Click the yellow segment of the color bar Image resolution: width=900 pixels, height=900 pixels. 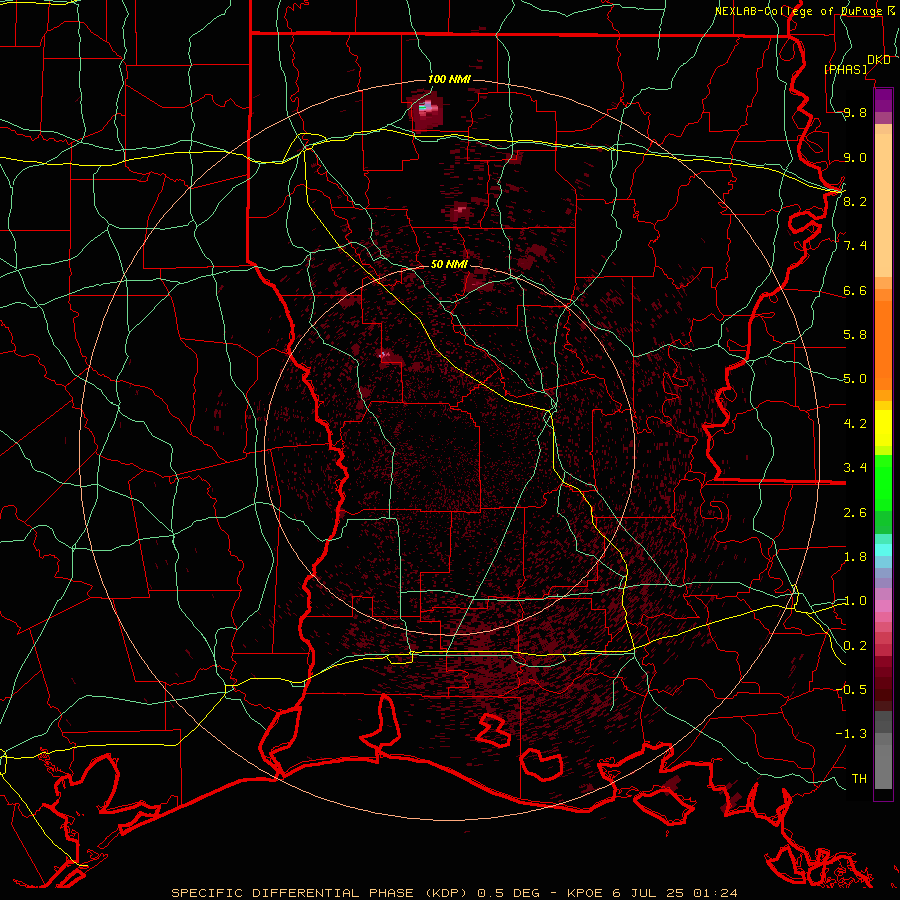pyautogui.click(x=883, y=428)
